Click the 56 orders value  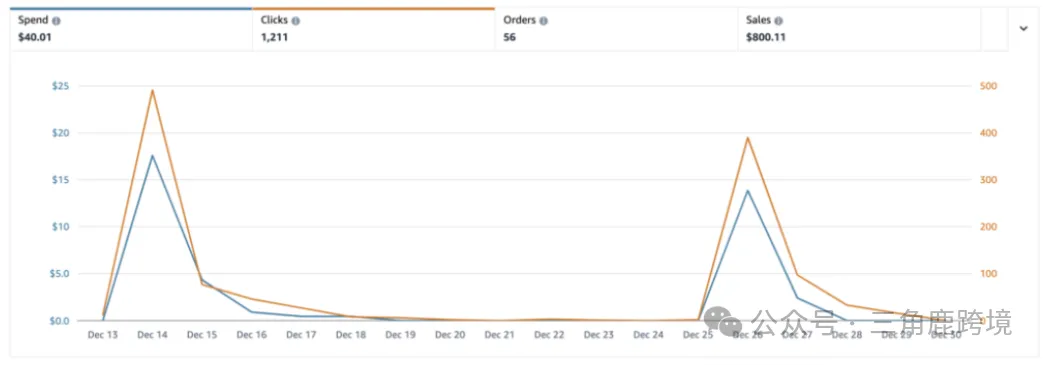click(x=510, y=37)
